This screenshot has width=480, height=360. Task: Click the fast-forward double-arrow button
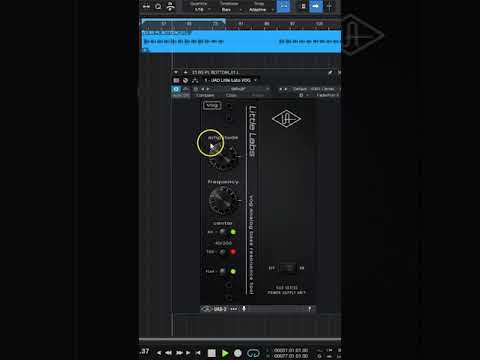(x=179, y=353)
